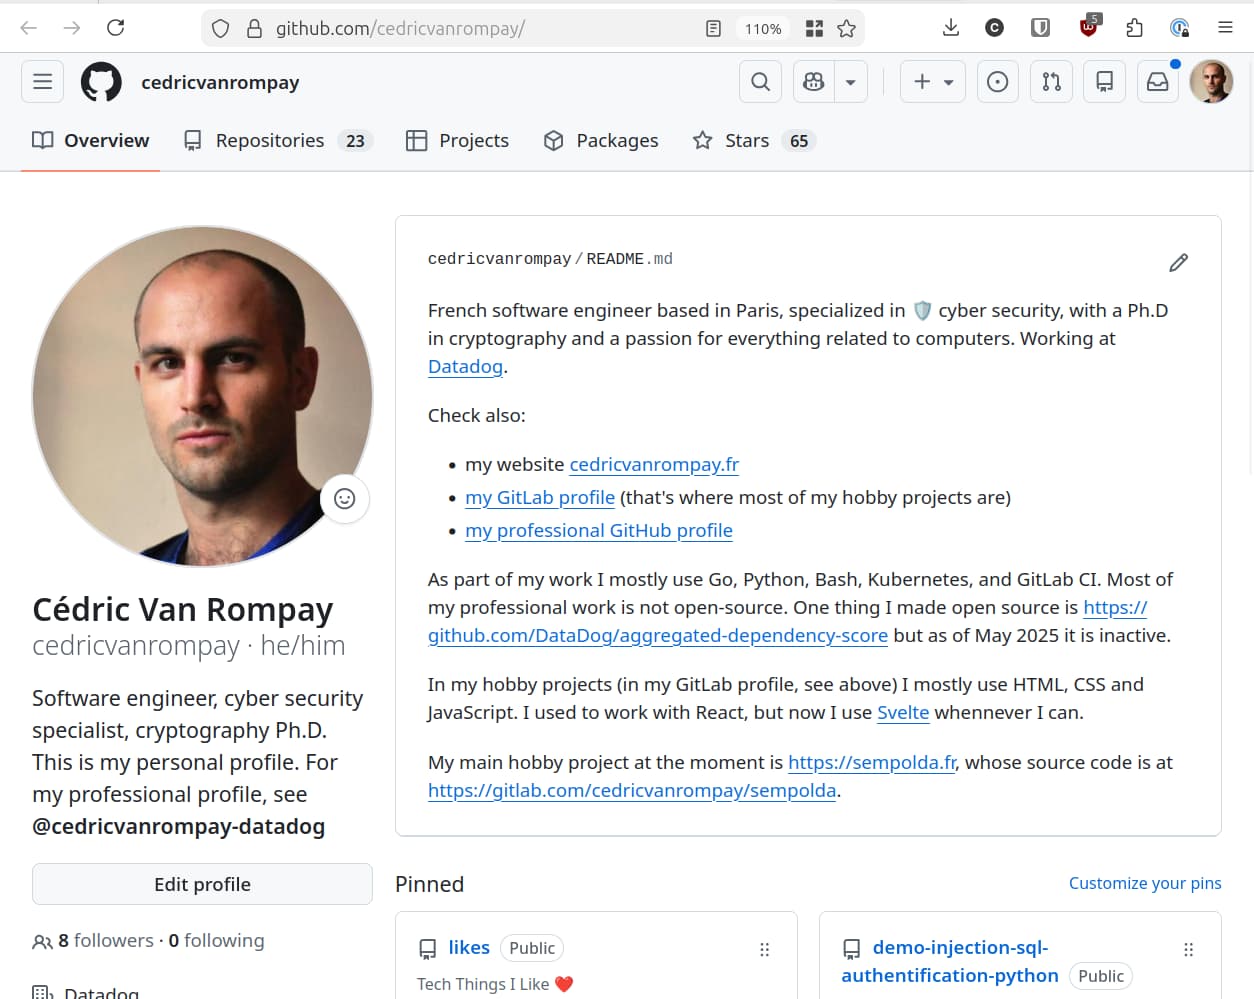View your pull requests
The height and width of the screenshot is (999, 1254).
click(x=1051, y=81)
